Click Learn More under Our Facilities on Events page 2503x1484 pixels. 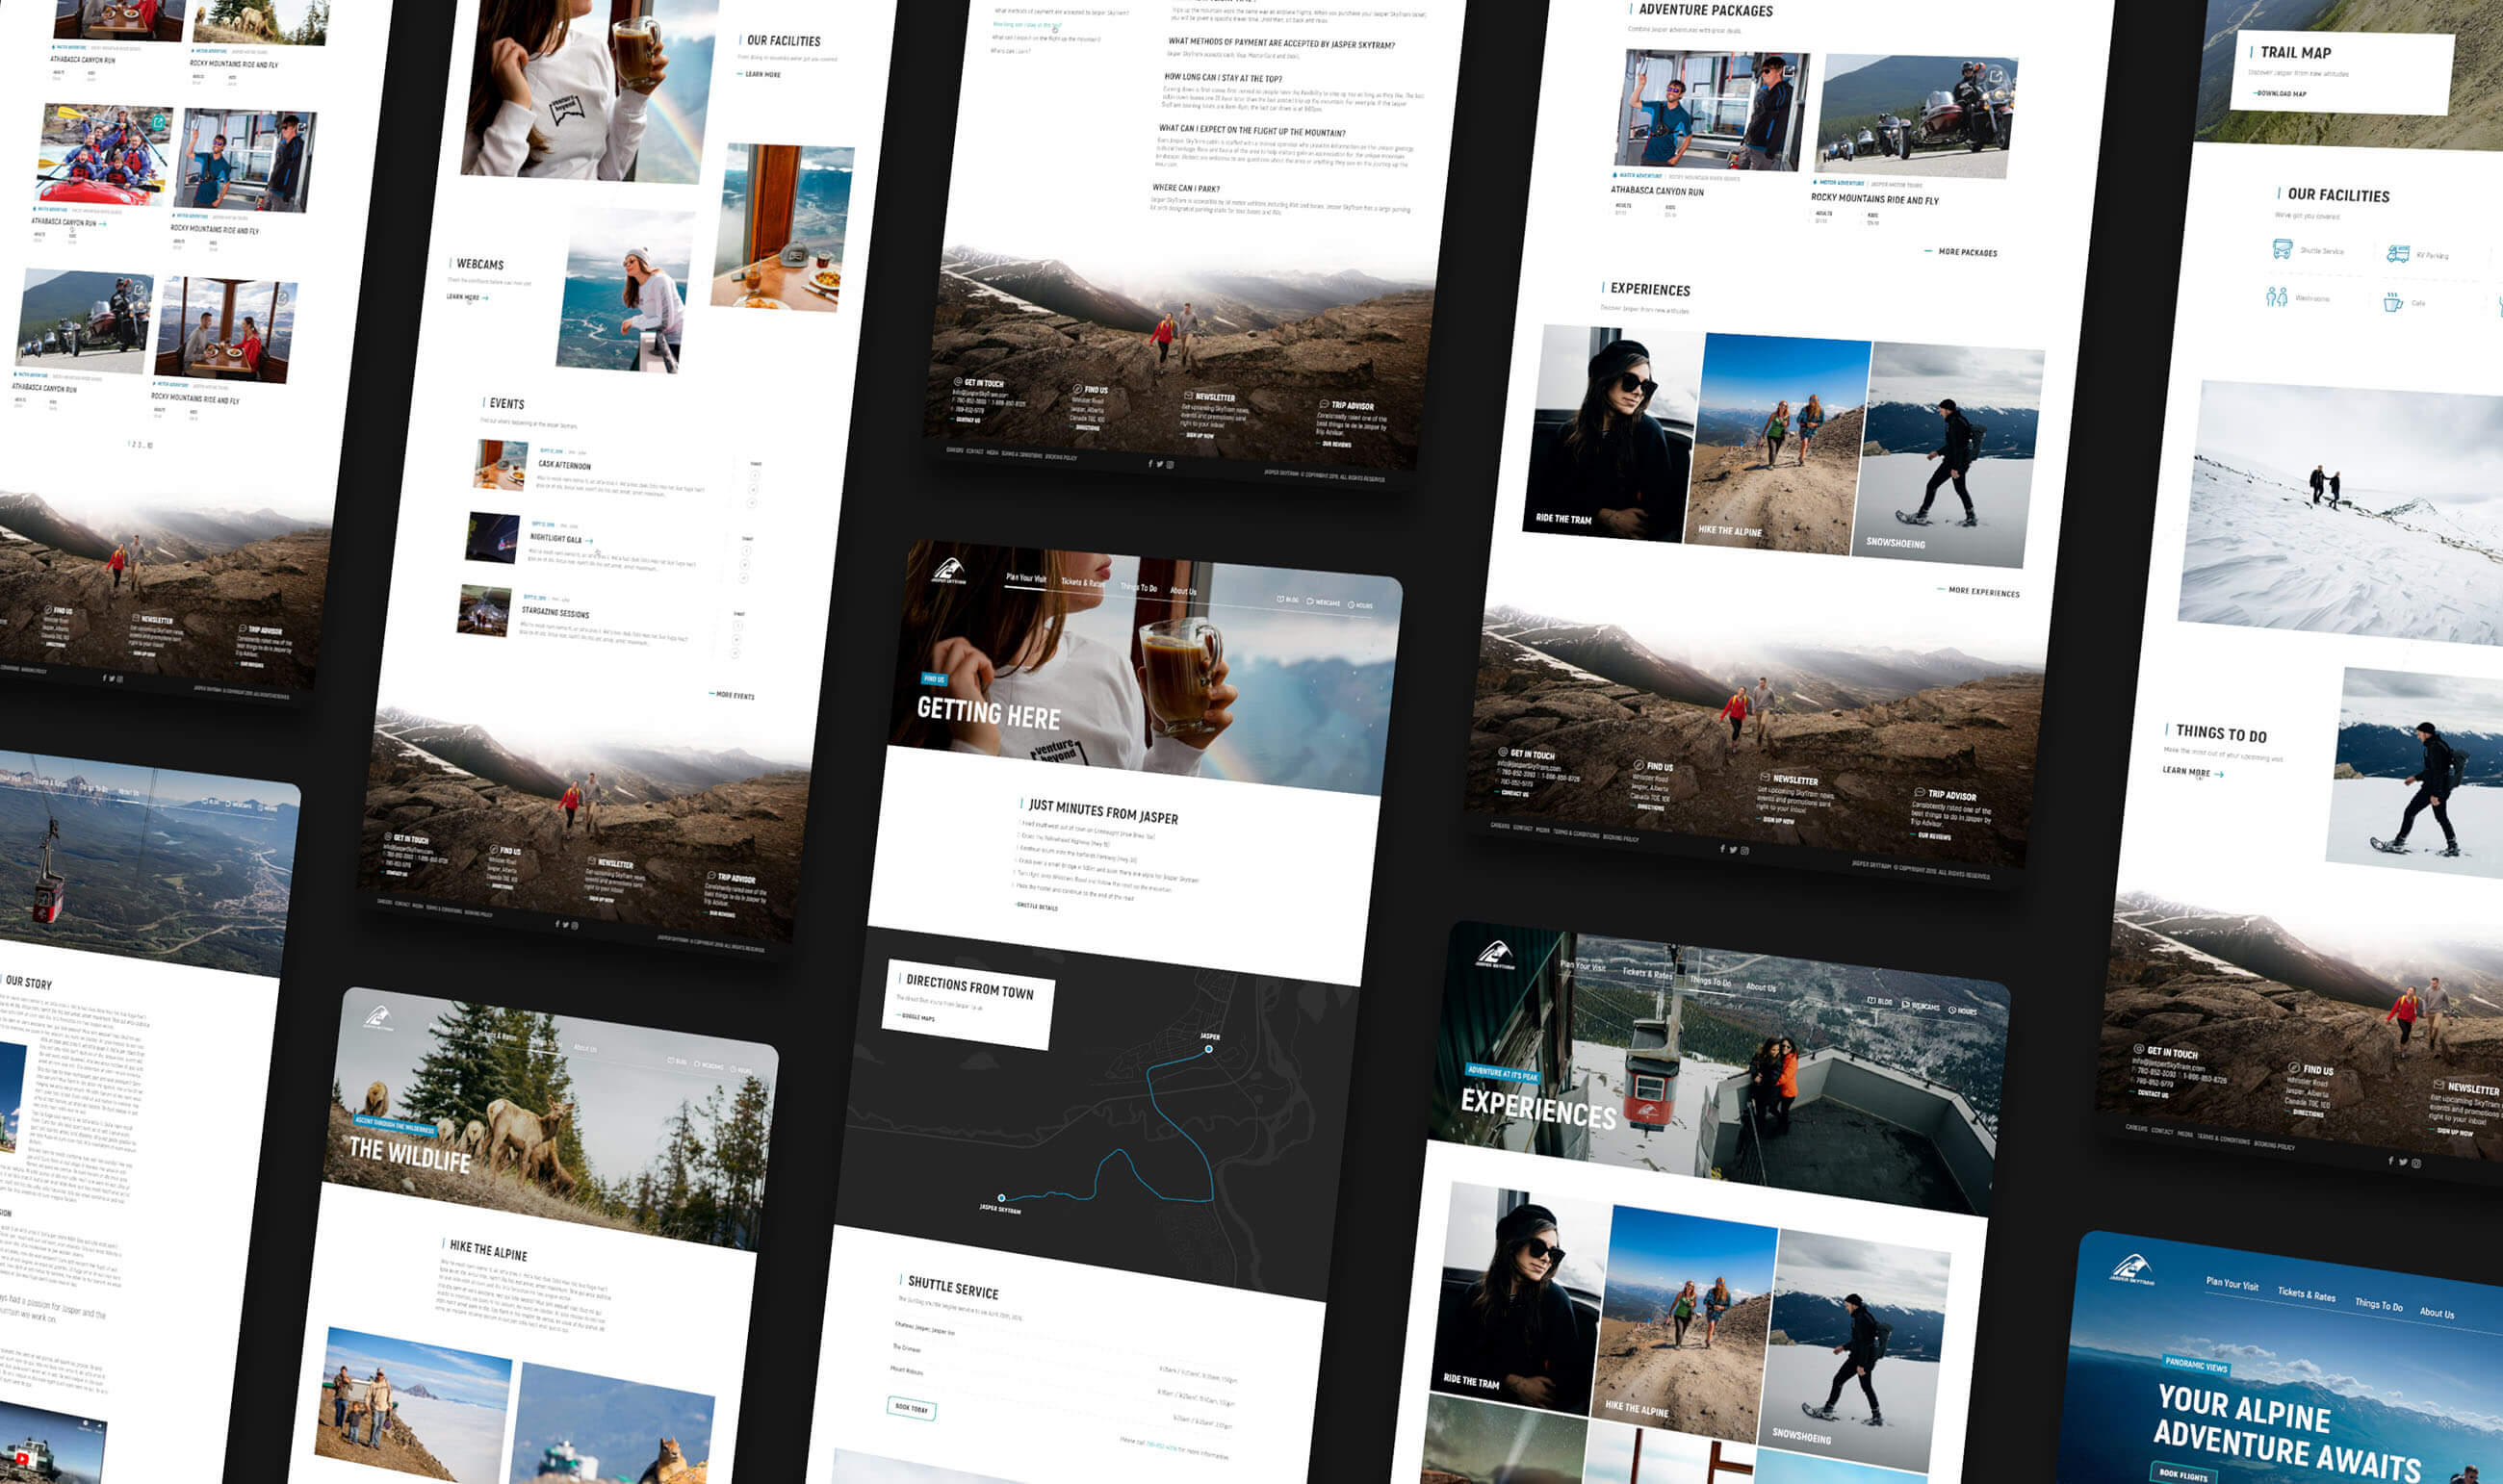tap(760, 74)
